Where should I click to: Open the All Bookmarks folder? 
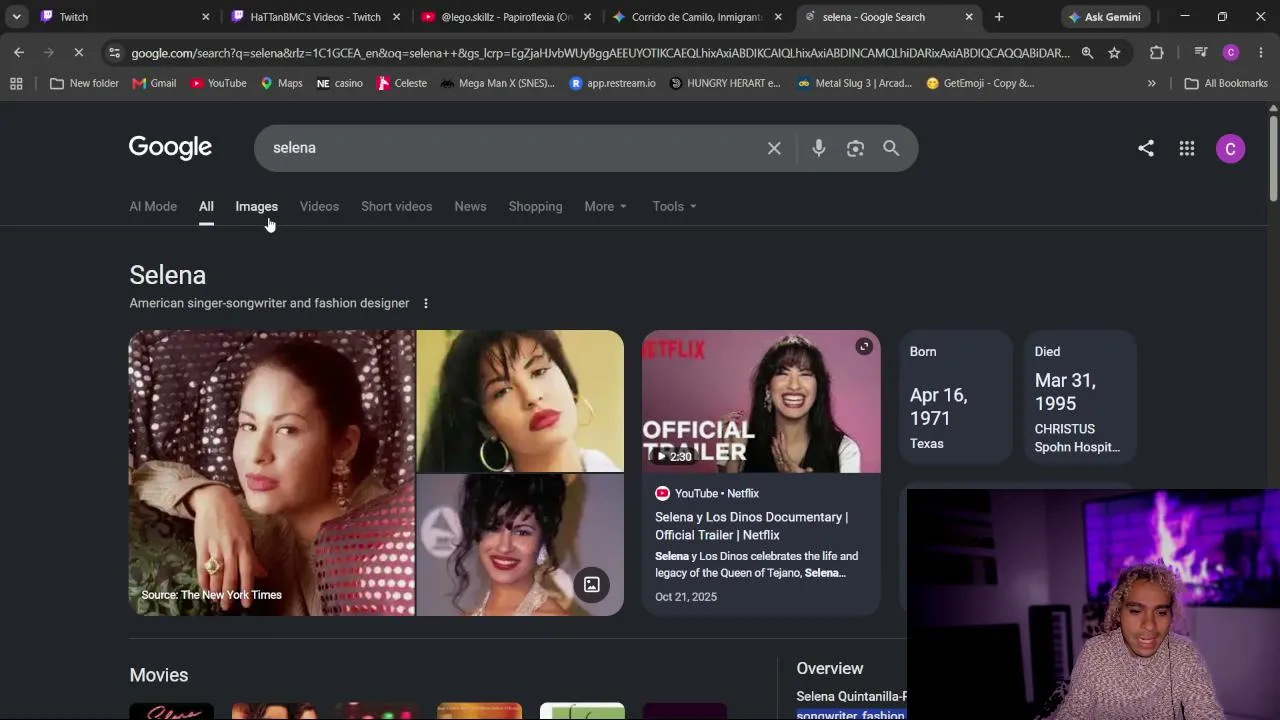tap(1225, 83)
